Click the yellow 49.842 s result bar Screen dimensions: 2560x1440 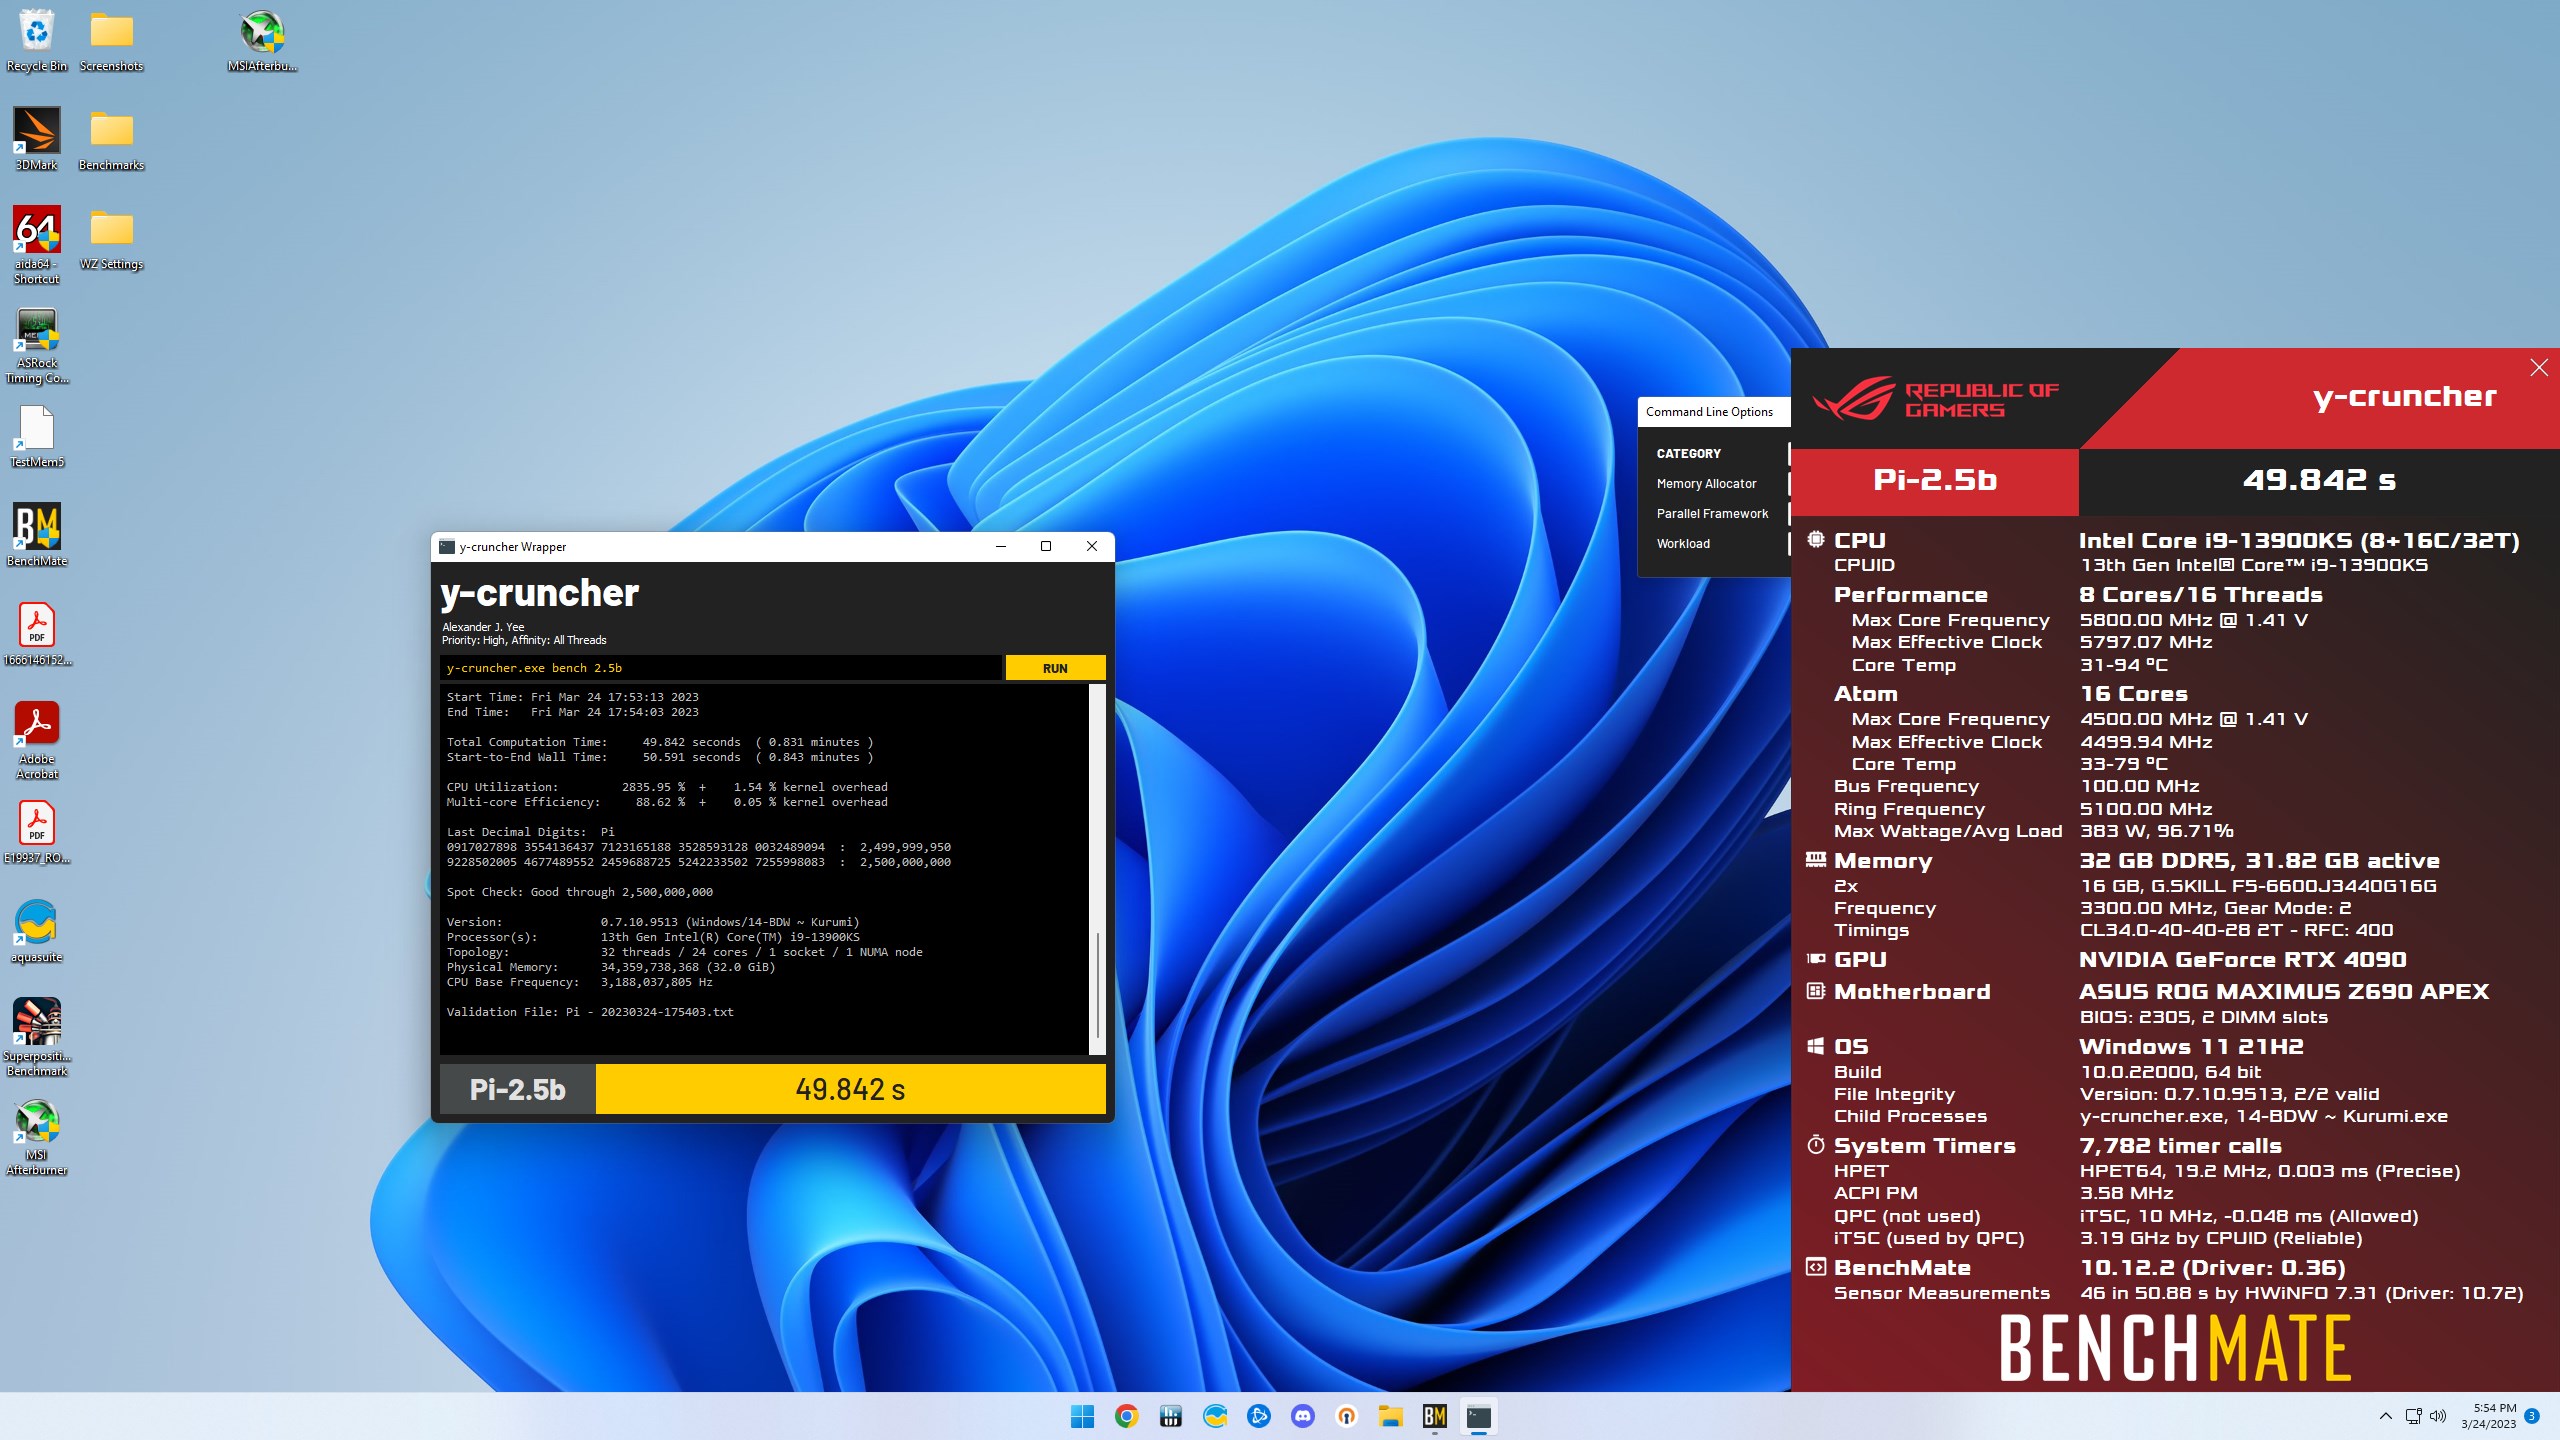click(850, 1089)
